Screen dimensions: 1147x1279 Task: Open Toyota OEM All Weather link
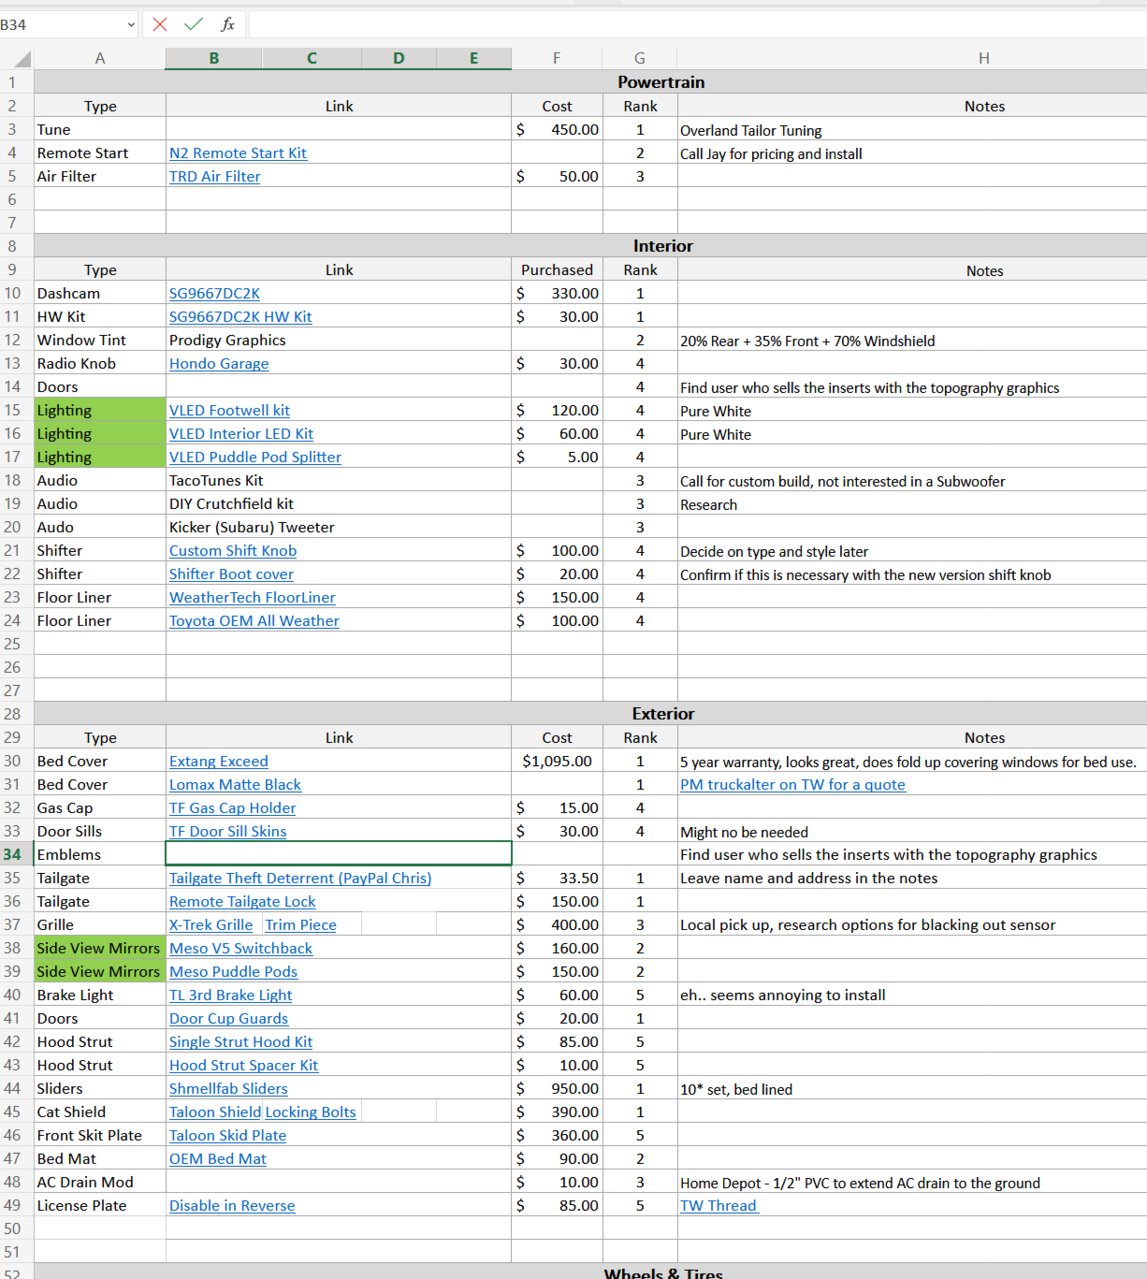[x=254, y=621]
